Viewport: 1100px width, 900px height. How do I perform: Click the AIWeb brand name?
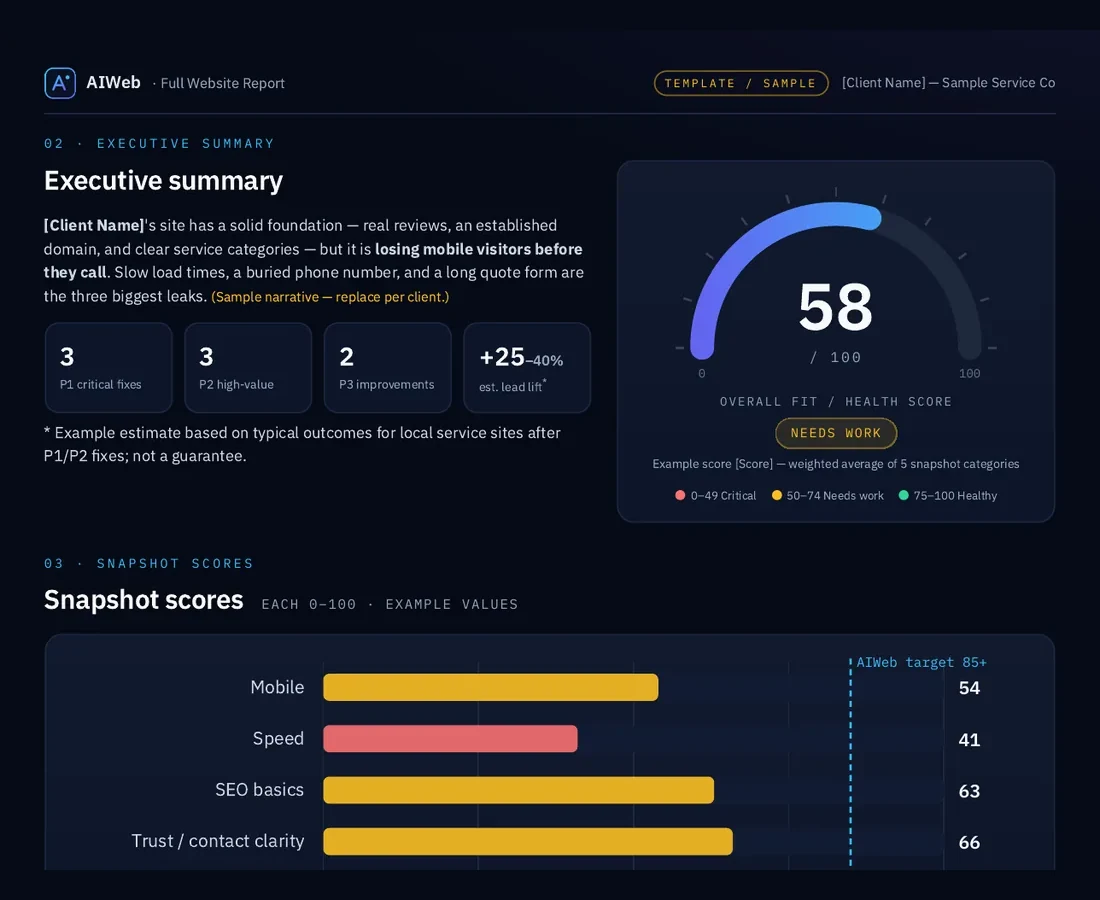[113, 83]
